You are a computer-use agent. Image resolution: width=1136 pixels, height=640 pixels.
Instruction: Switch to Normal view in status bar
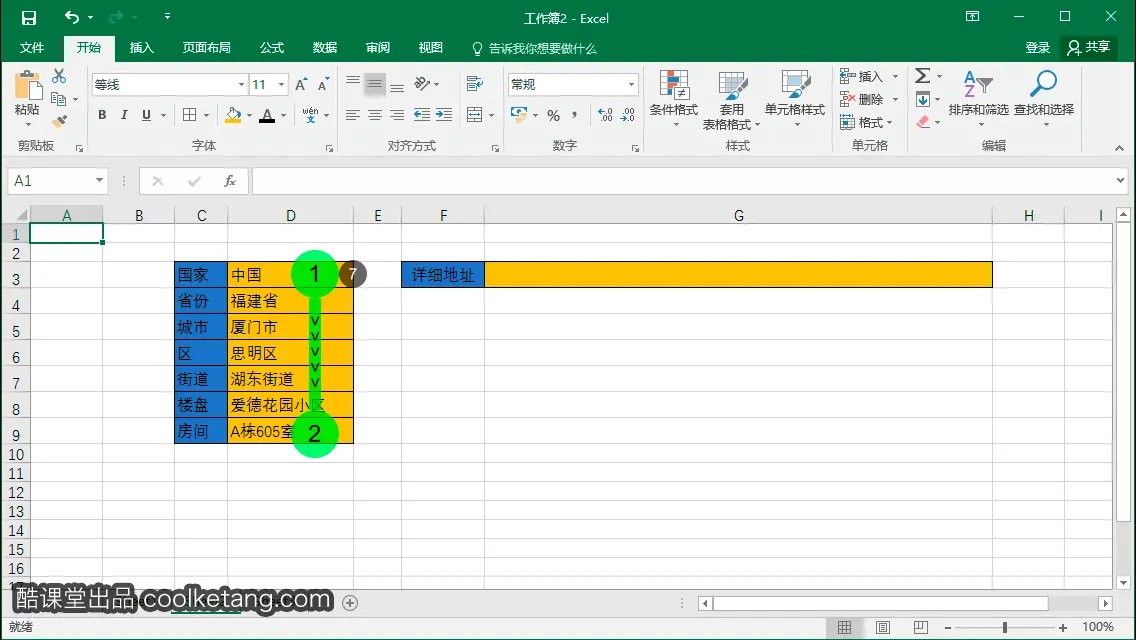tap(845, 628)
